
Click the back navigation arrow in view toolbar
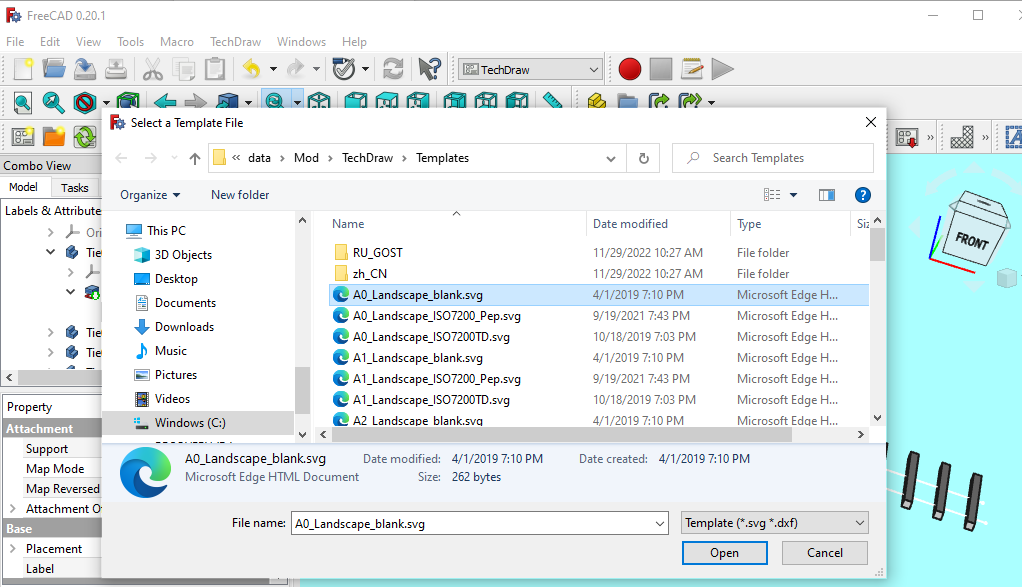165,102
